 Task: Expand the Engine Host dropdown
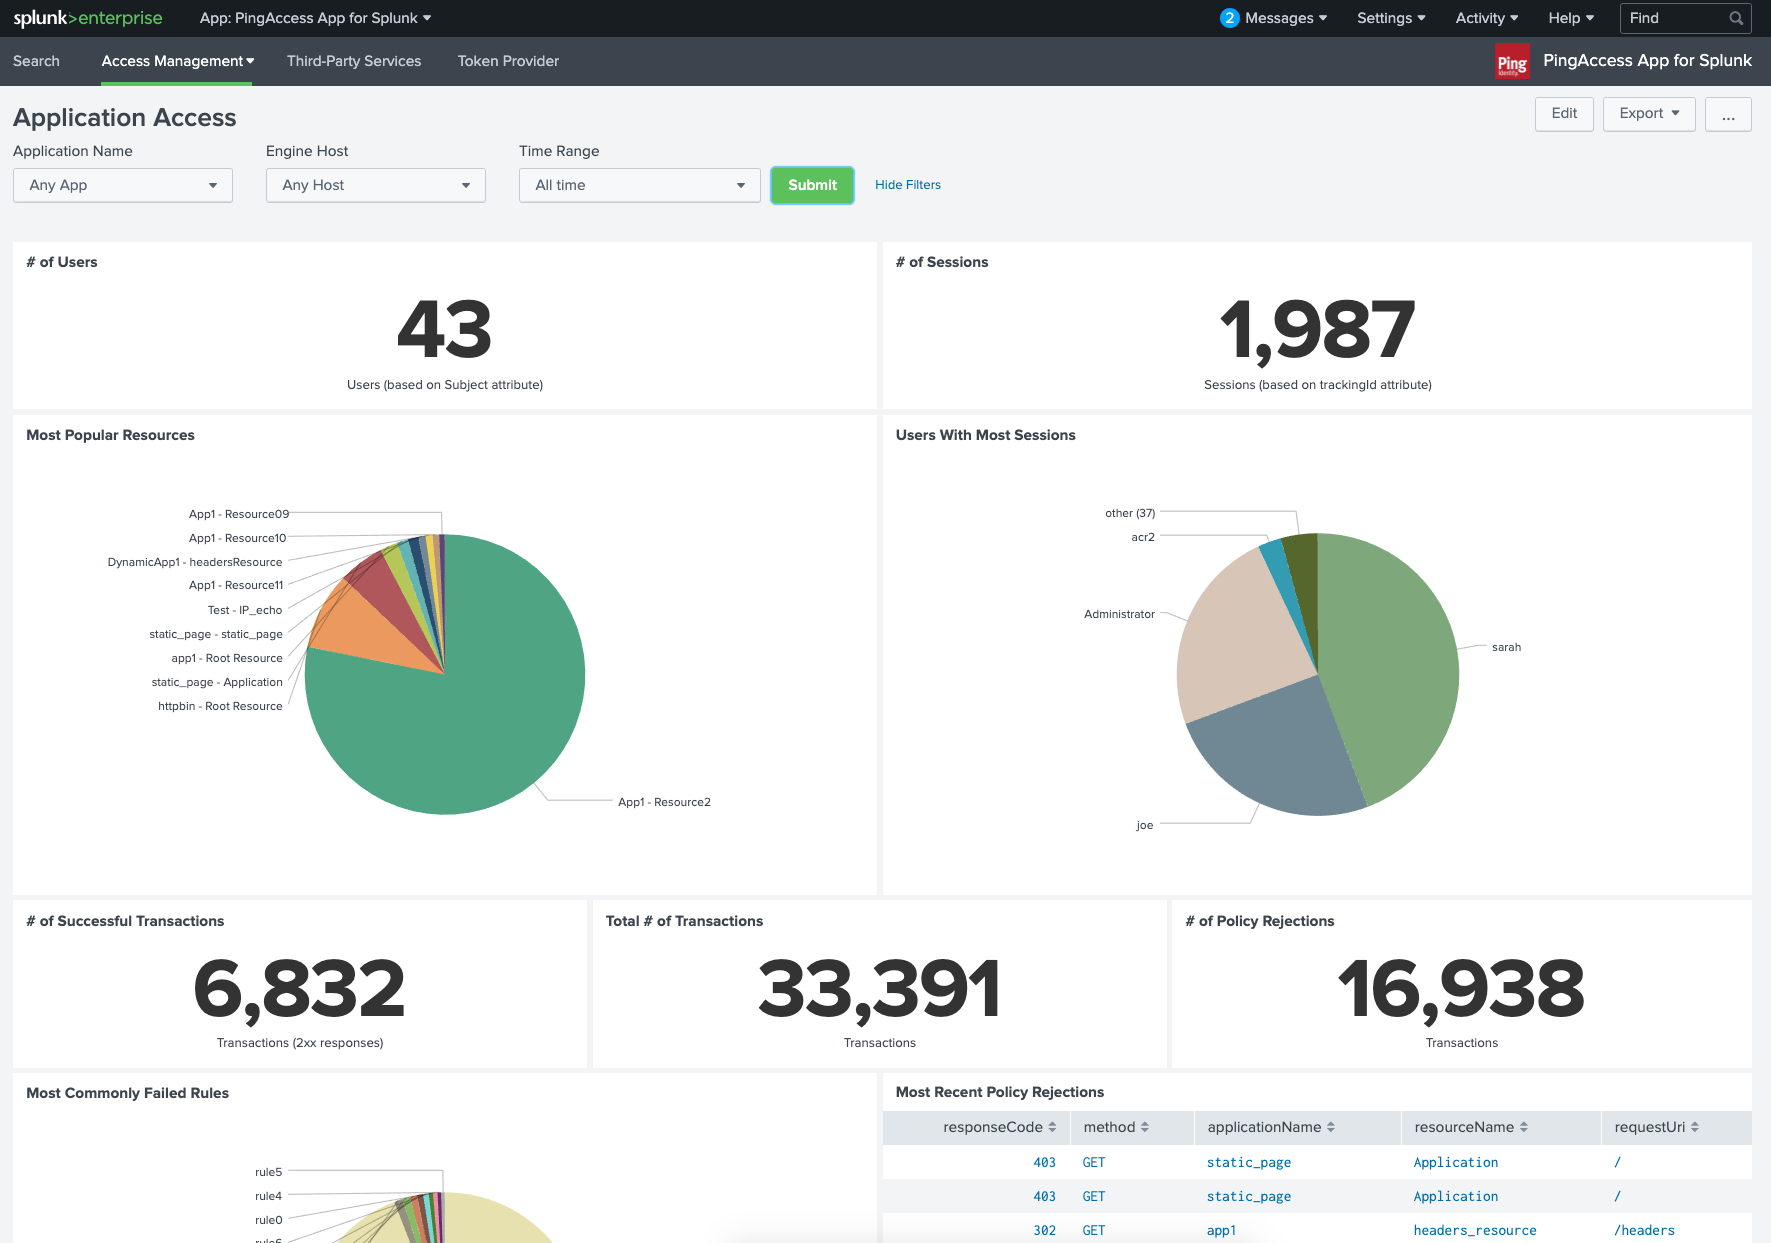[376, 185]
